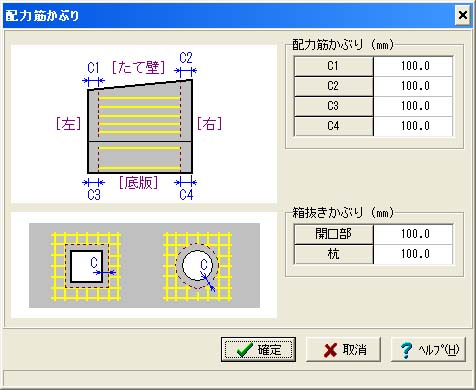
Task: Close the 配力筋かぶり dialog window
Action: (462, 15)
